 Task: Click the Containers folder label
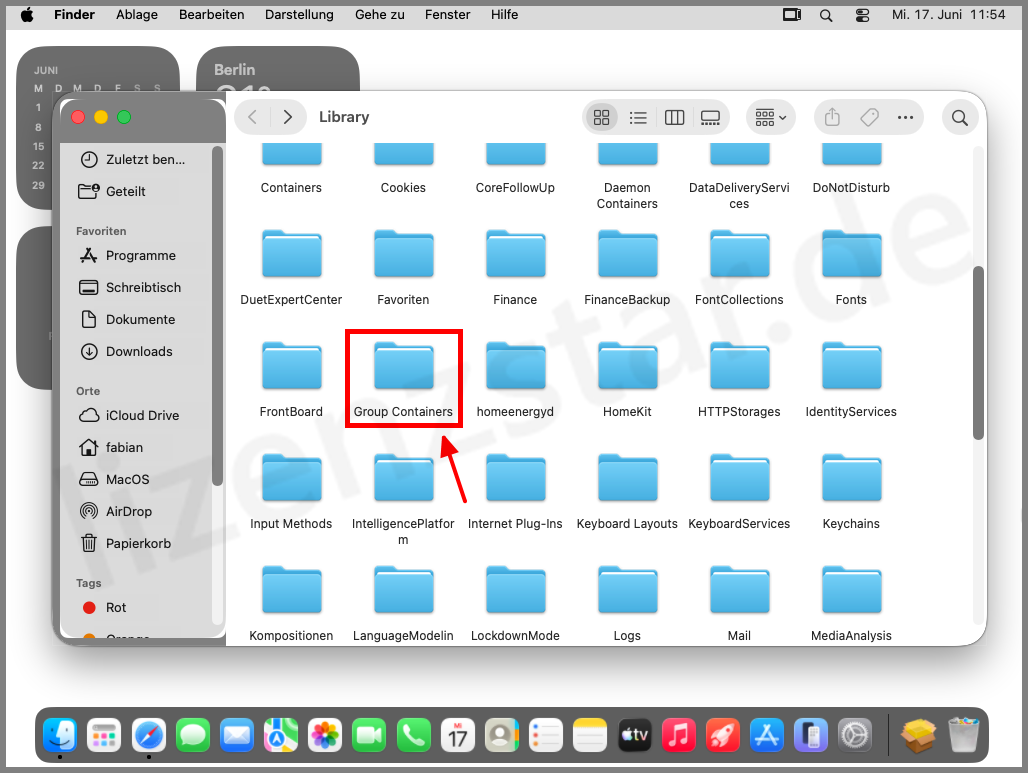[291, 188]
